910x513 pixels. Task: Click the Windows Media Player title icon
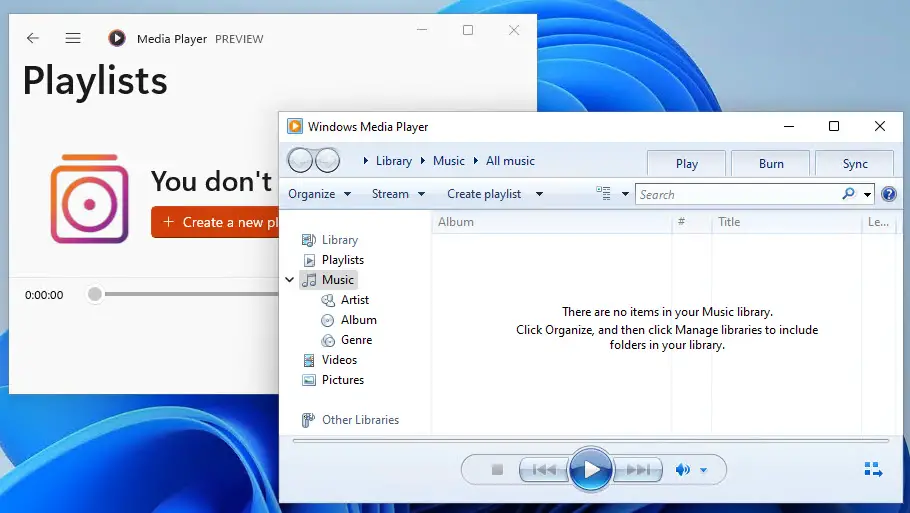[x=295, y=127]
